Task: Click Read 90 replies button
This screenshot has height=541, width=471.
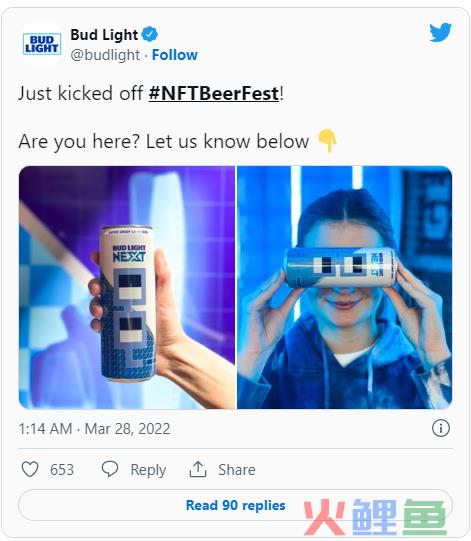Action: (x=235, y=505)
